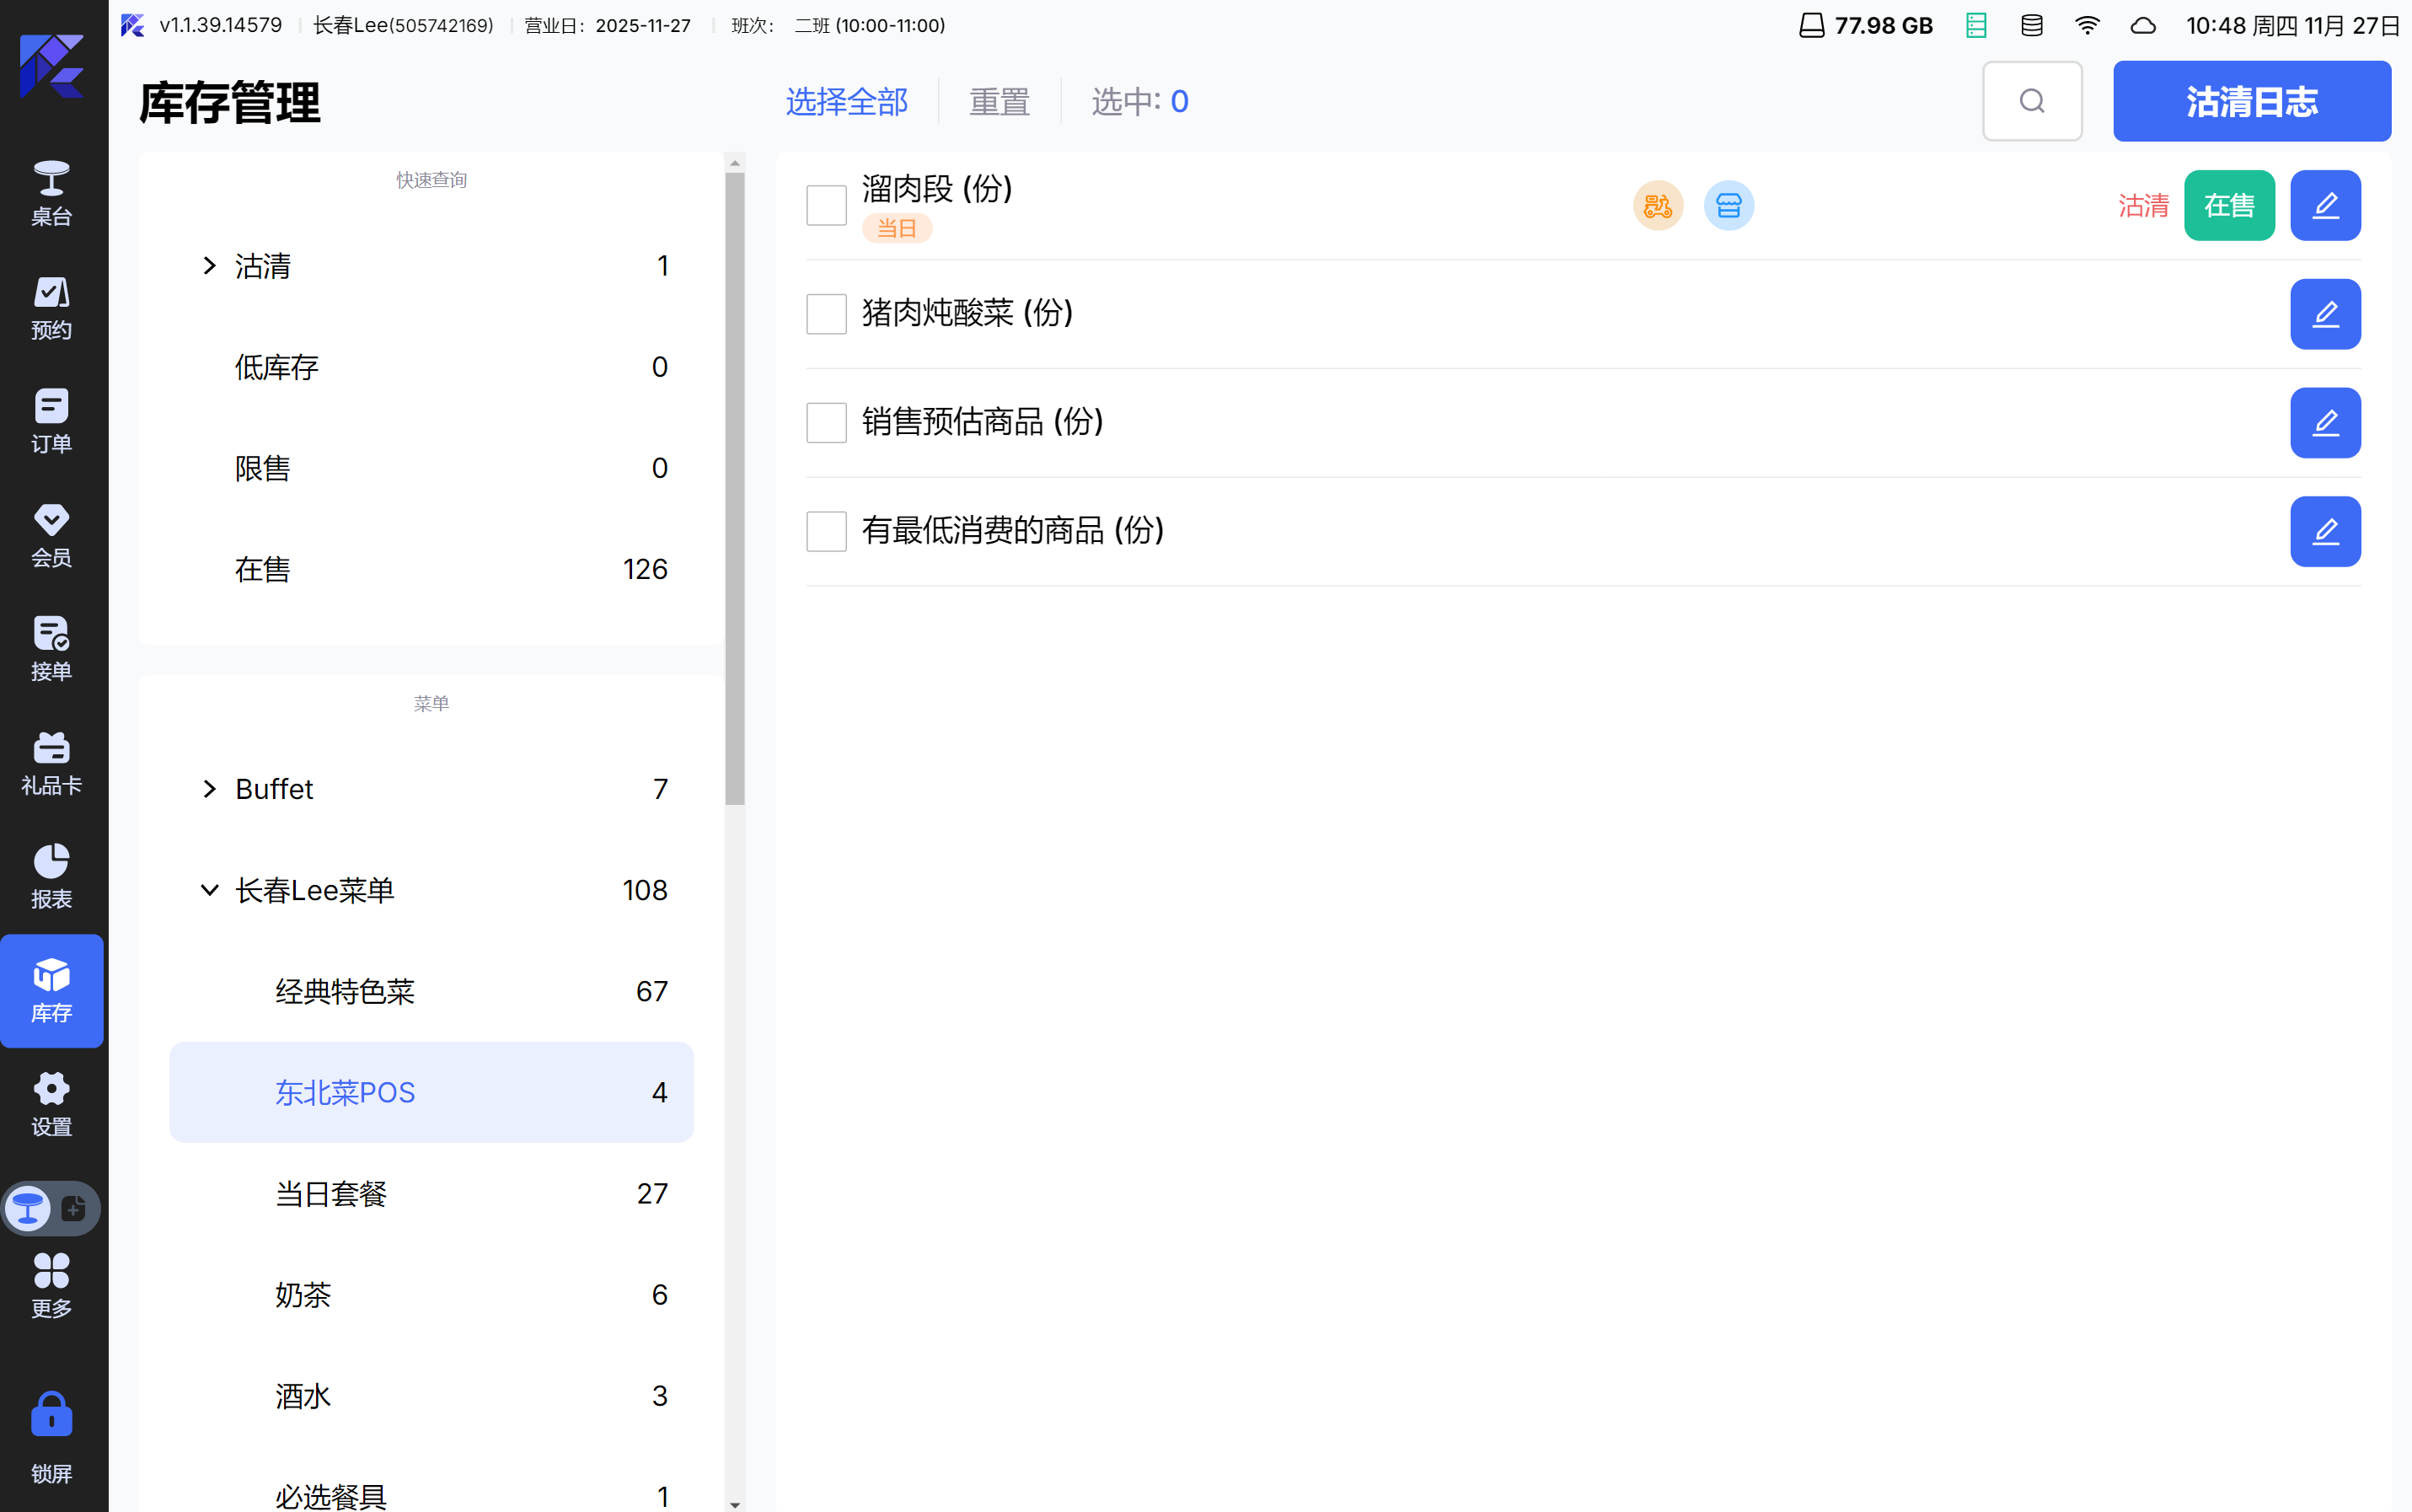Open the 预约 reservations sidebar icon
Viewport: 2412px width, 1512px height.
(x=51, y=307)
